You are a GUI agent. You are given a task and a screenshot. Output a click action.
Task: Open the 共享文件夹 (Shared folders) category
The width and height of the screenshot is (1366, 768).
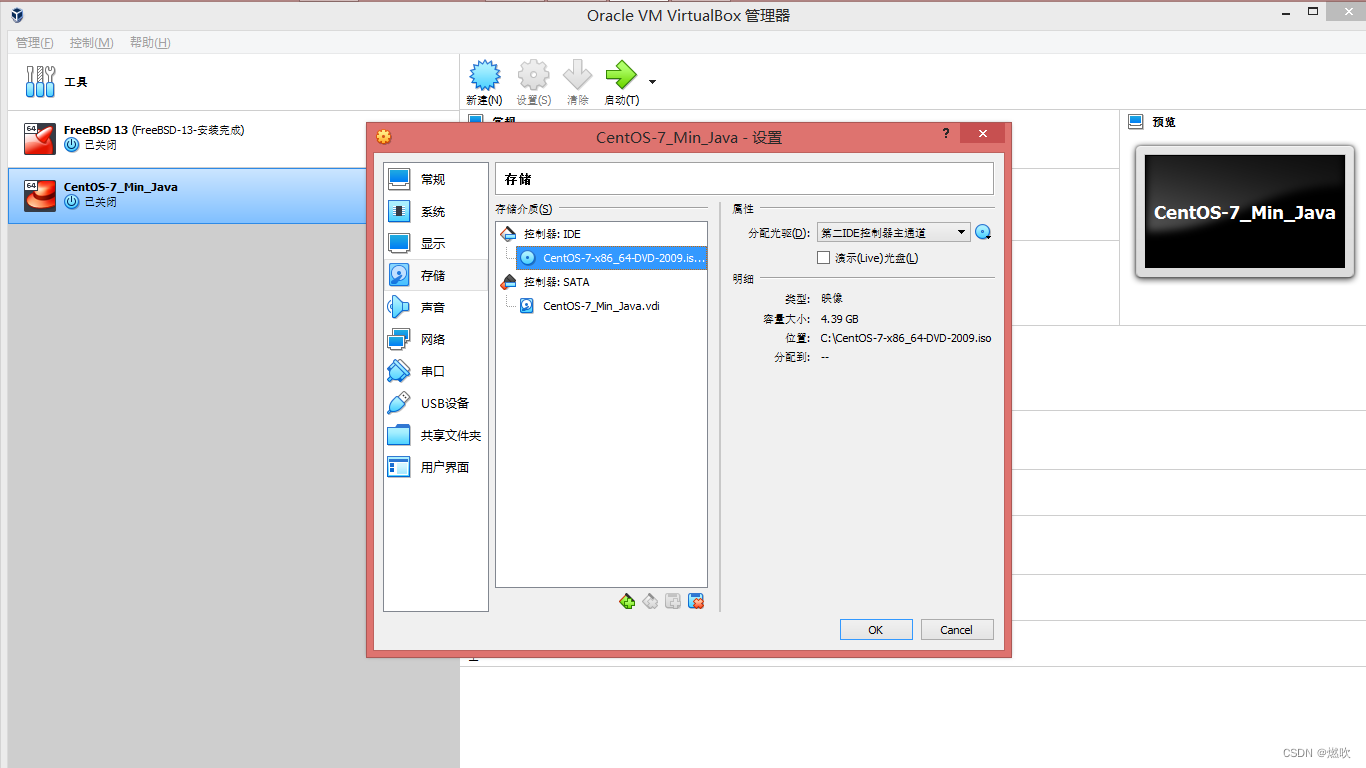click(436, 435)
